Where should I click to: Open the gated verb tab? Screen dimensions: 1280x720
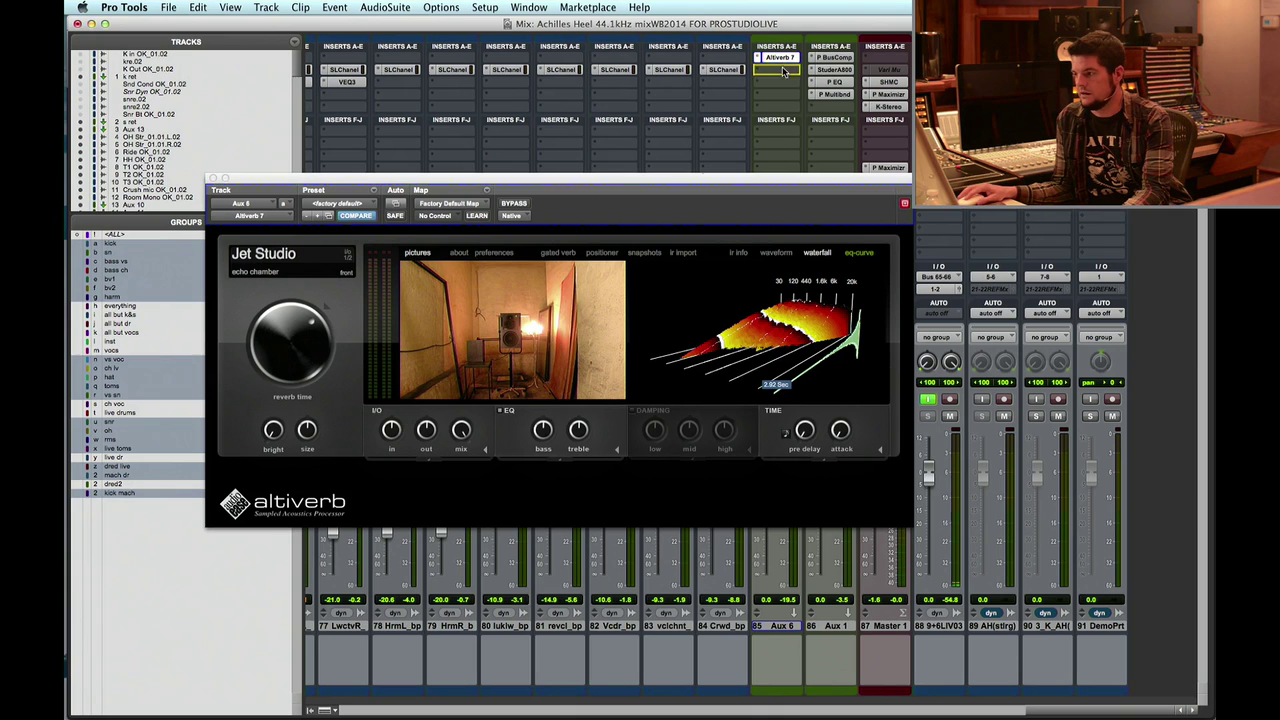coord(558,253)
